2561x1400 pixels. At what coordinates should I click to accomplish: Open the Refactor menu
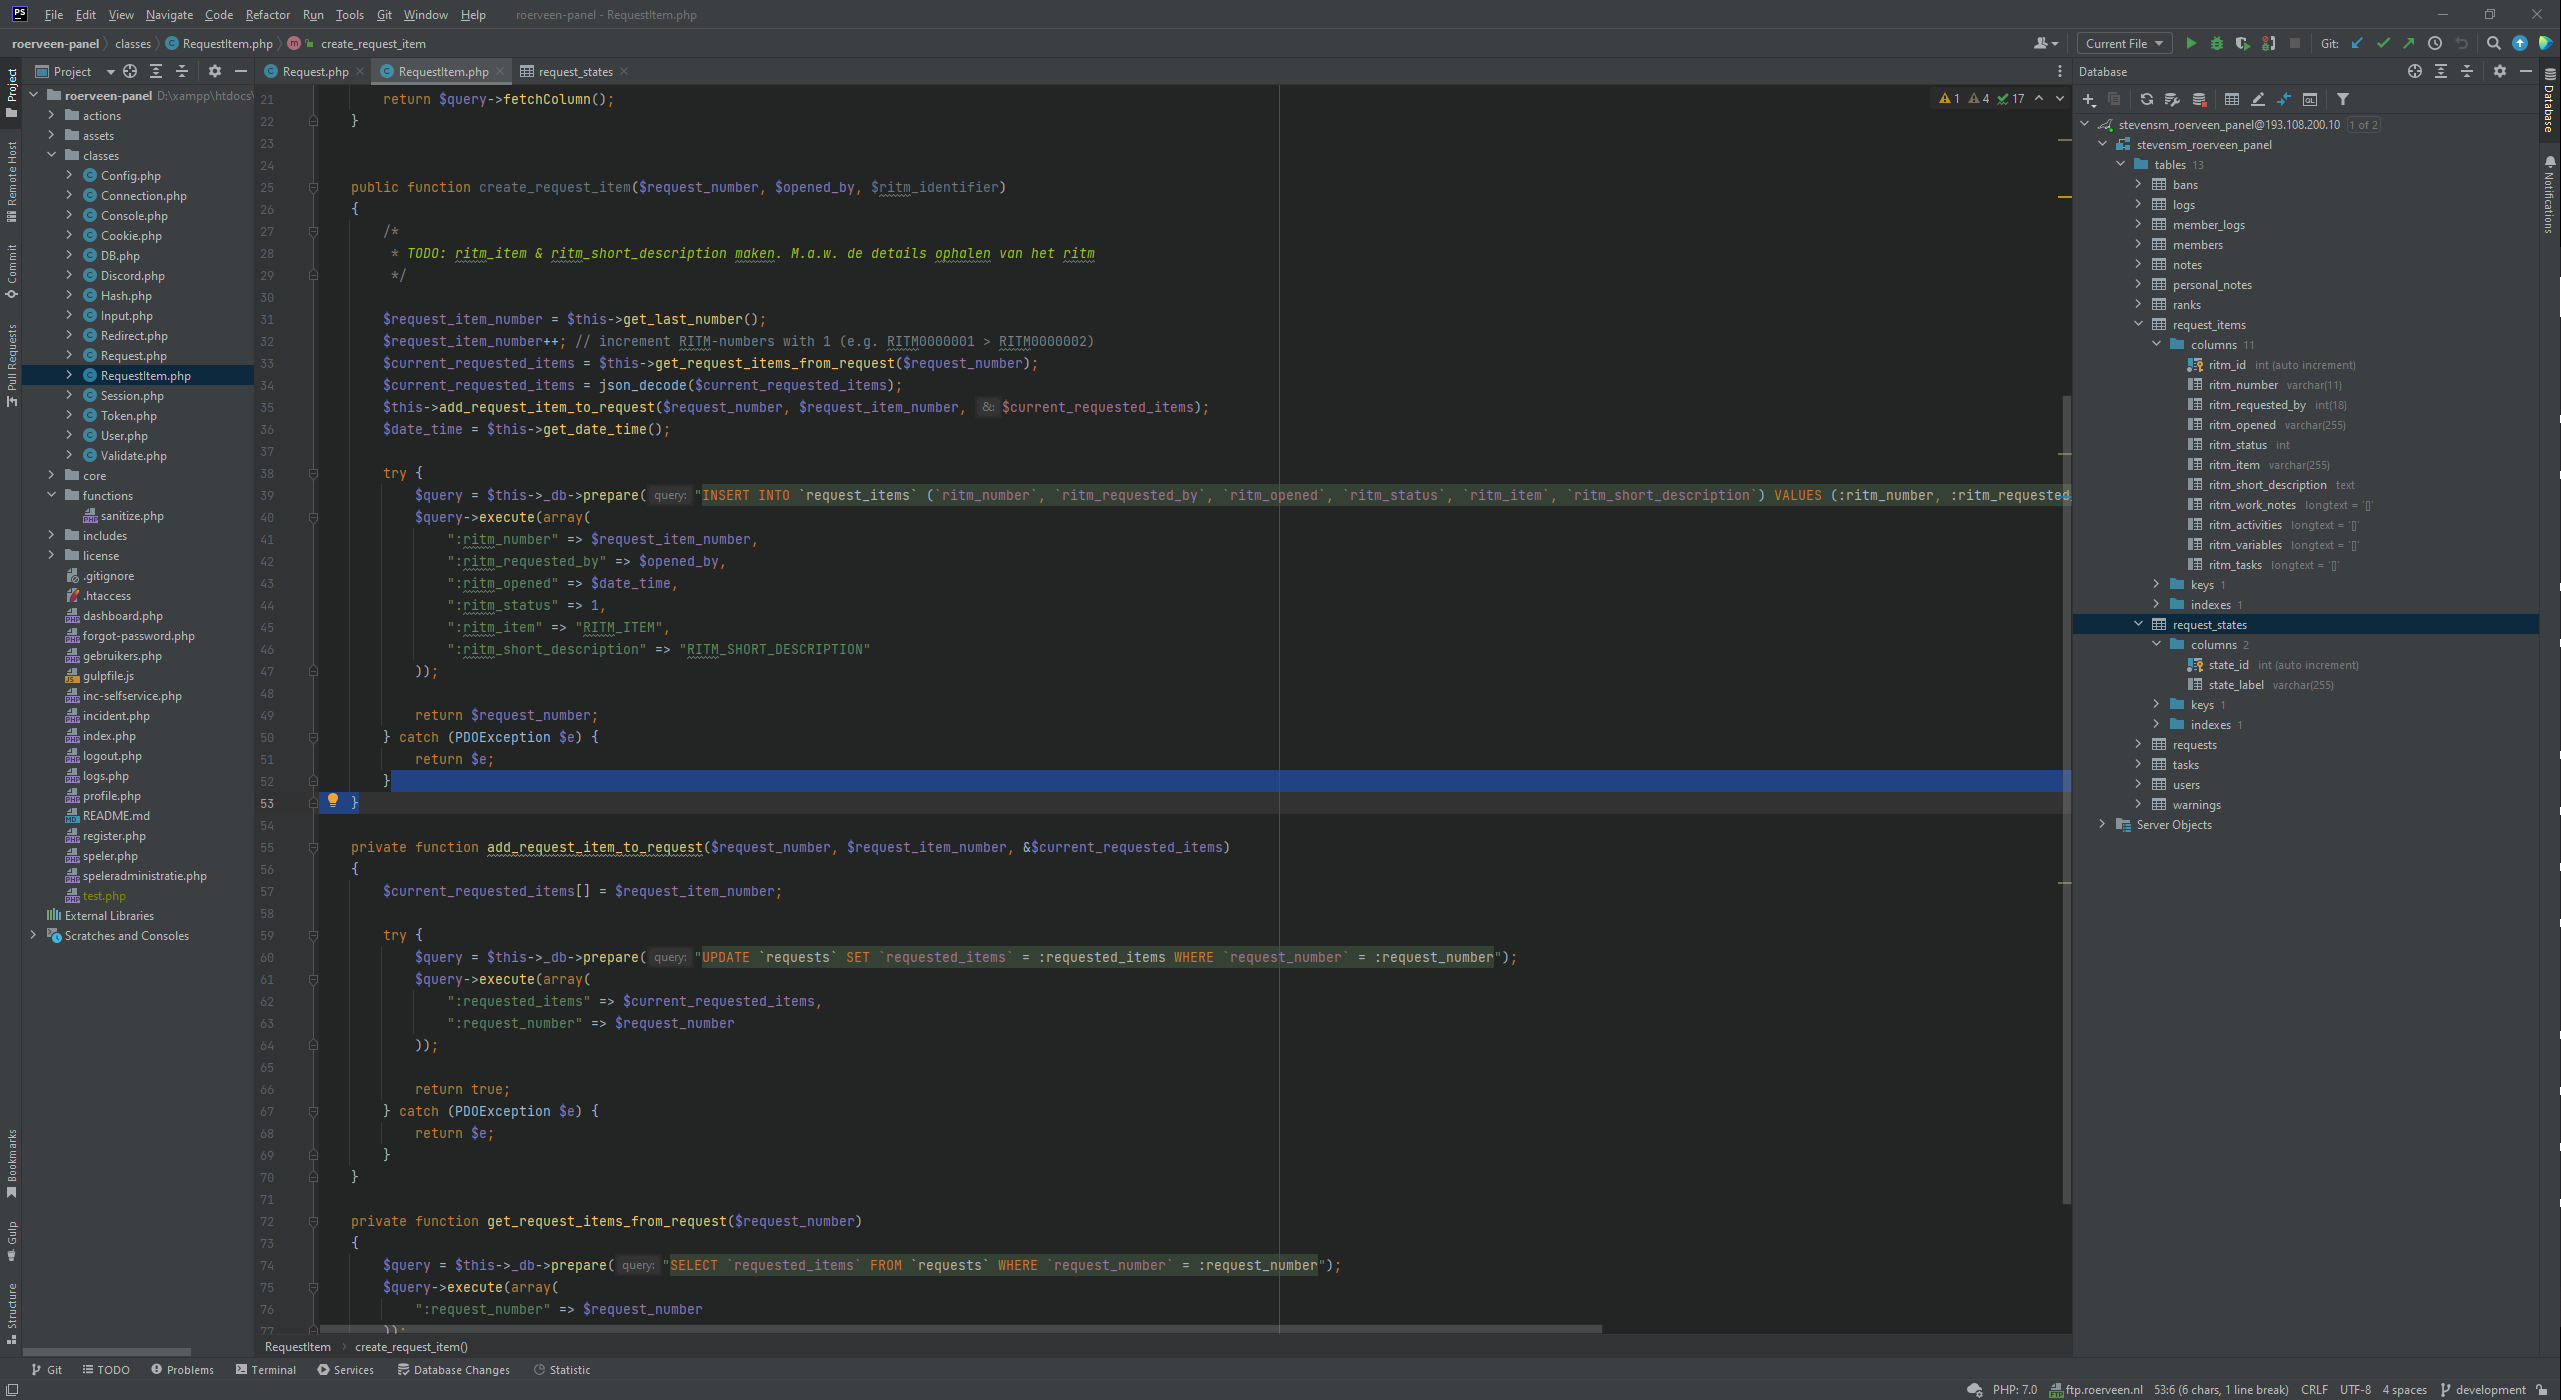coord(267,15)
